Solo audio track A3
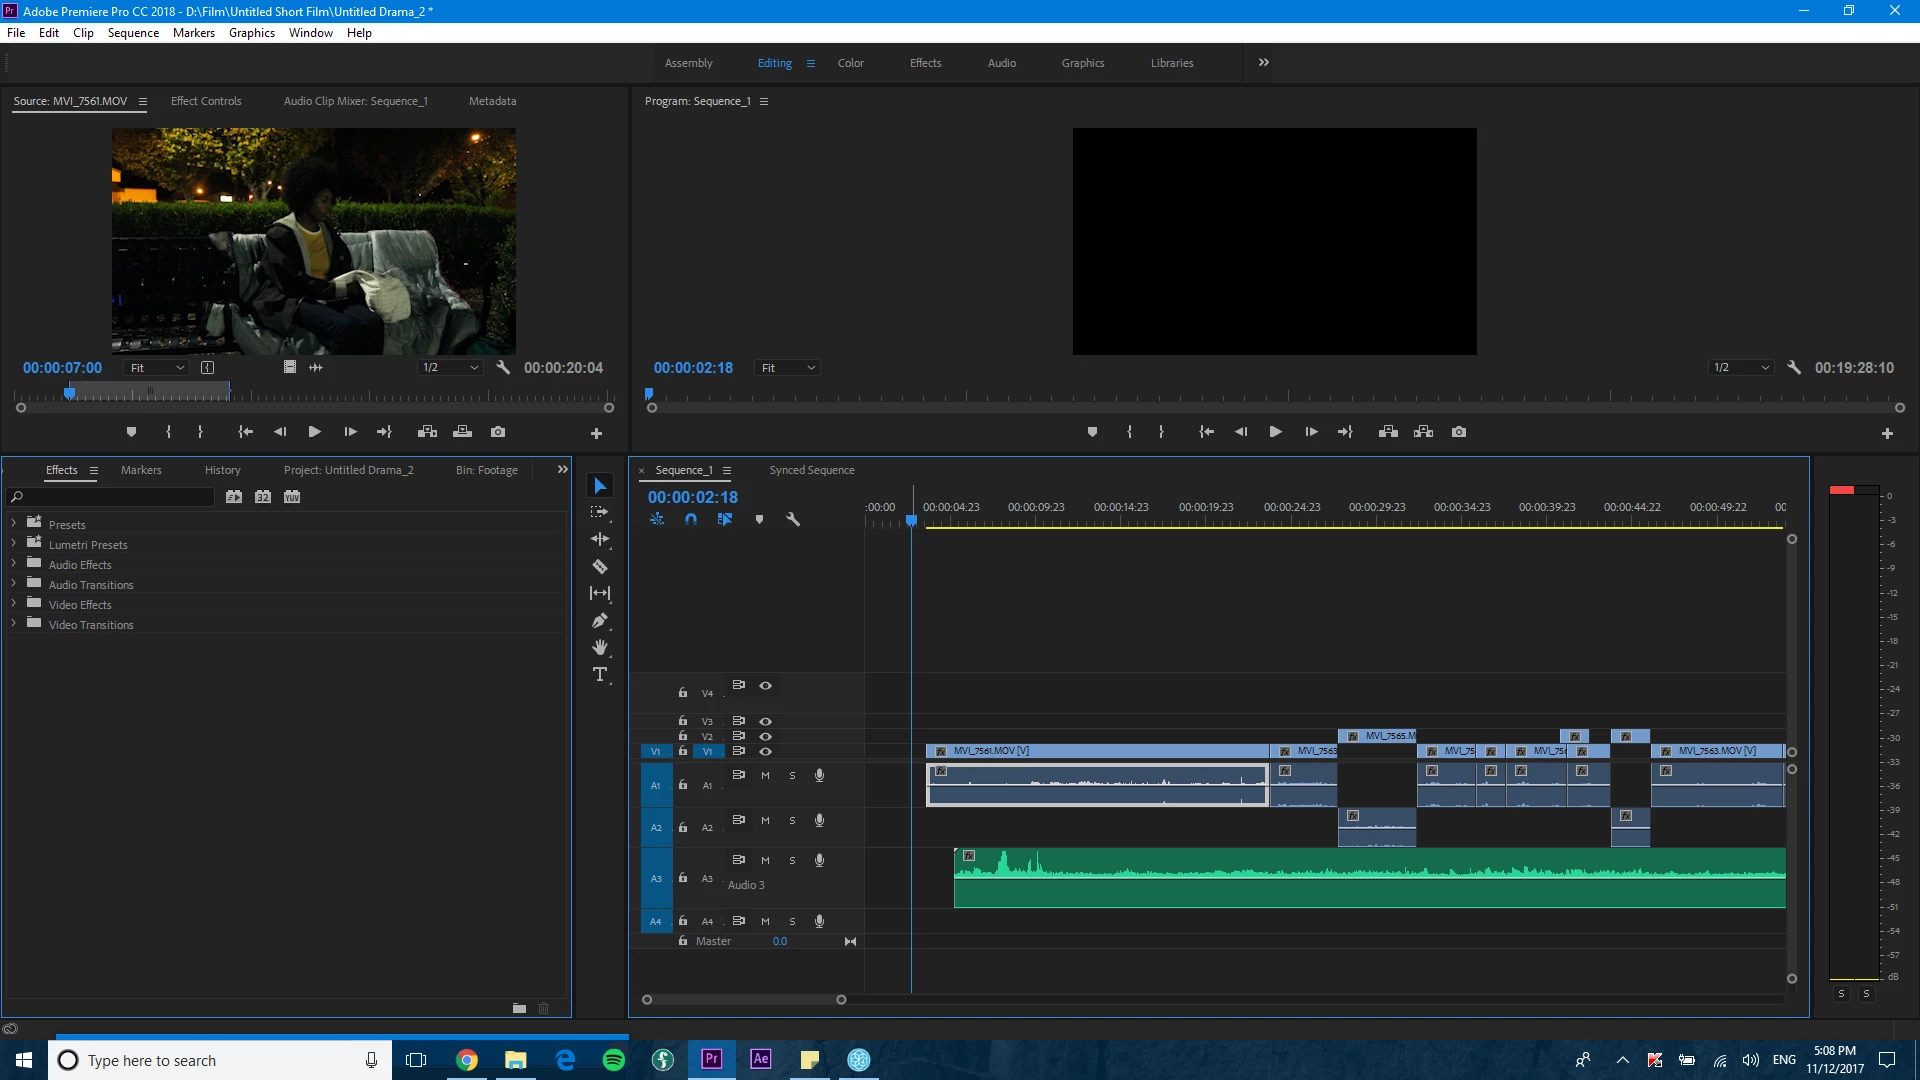1920x1080 pixels. pos(792,860)
